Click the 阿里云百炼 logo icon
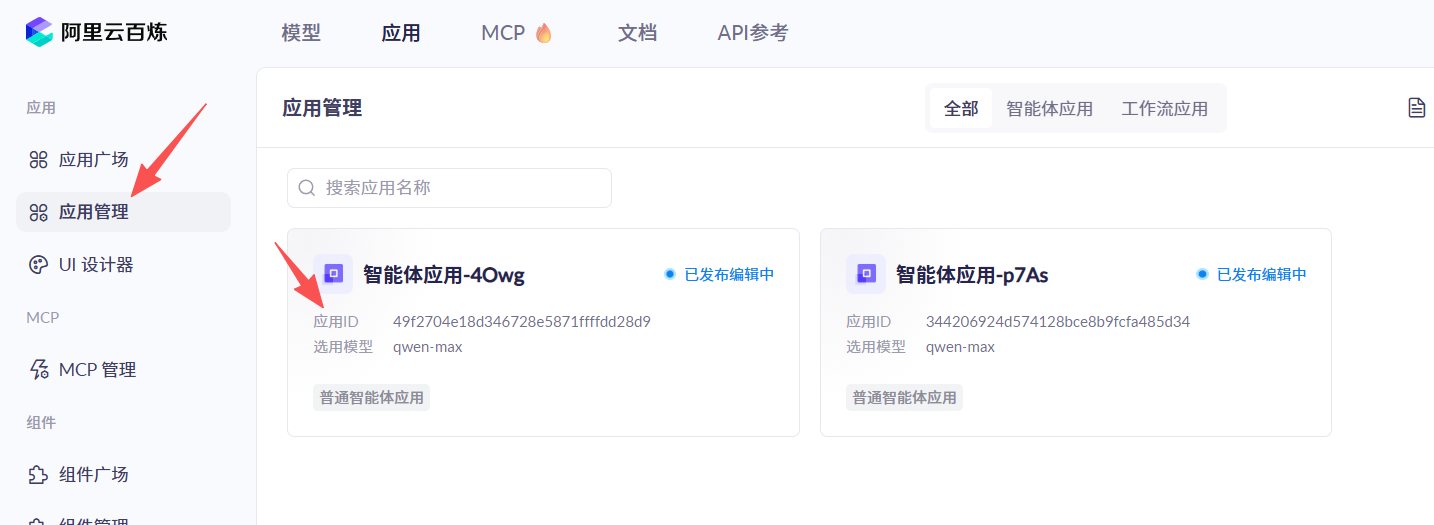The width and height of the screenshot is (1434, 525). tap(39, 32)
